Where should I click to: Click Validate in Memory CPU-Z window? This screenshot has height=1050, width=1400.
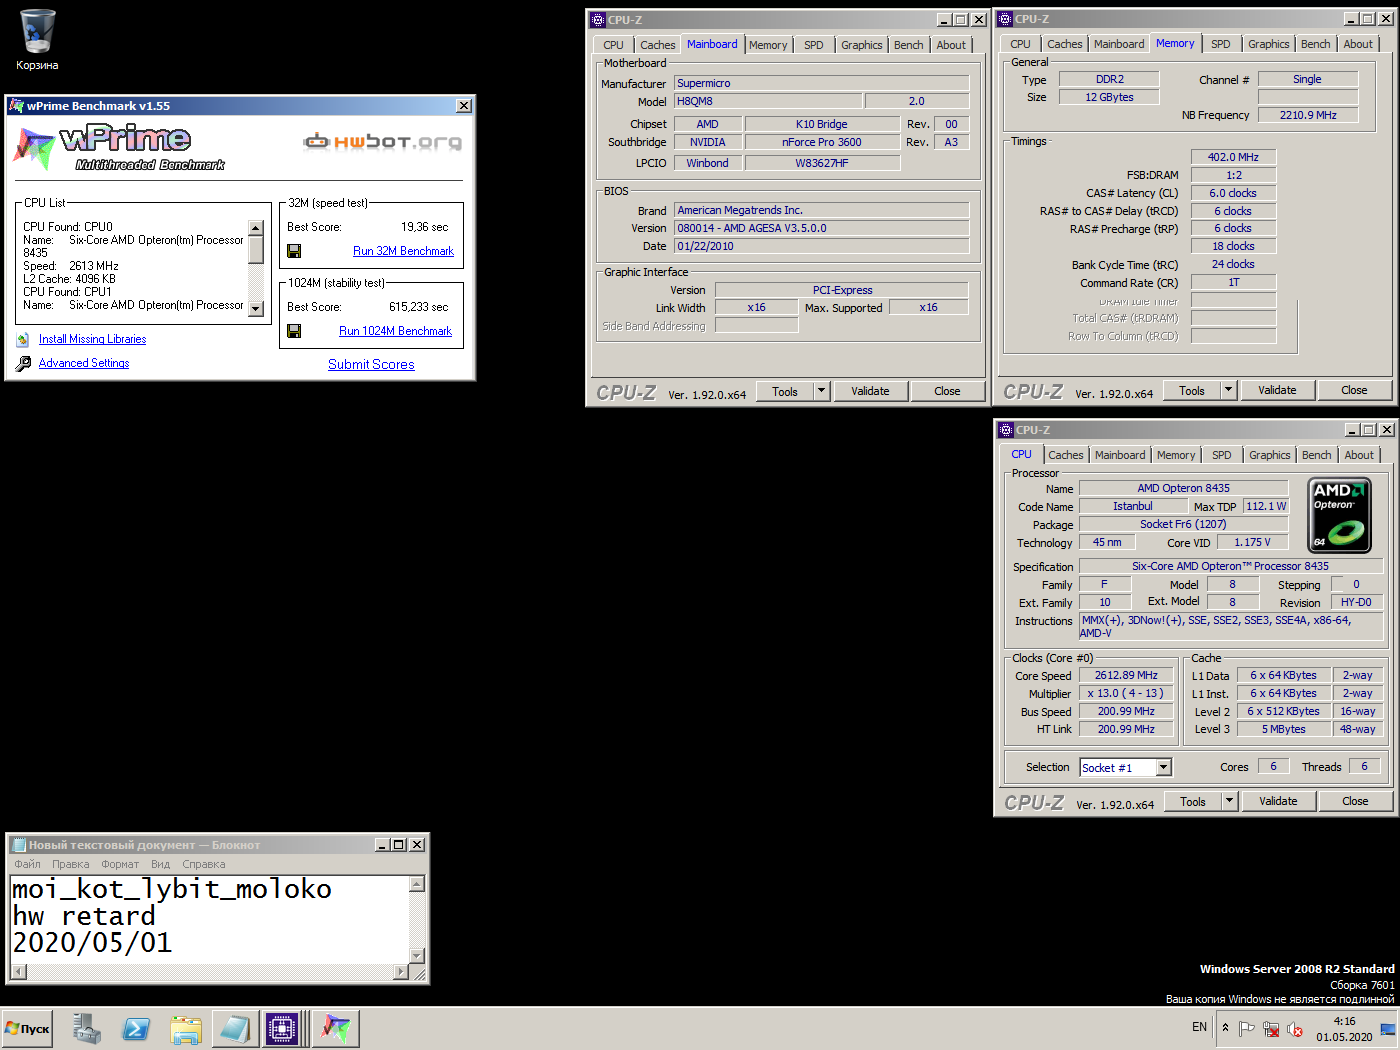click(x=1277, y=390)
